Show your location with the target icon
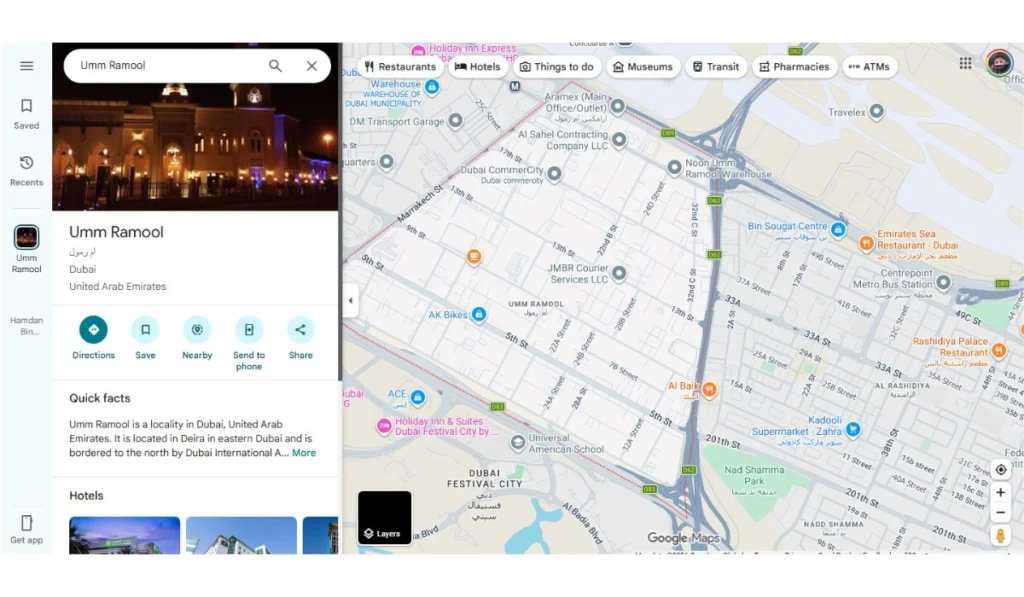Viewport: 1024px width, 597px height. (1000, 470)
